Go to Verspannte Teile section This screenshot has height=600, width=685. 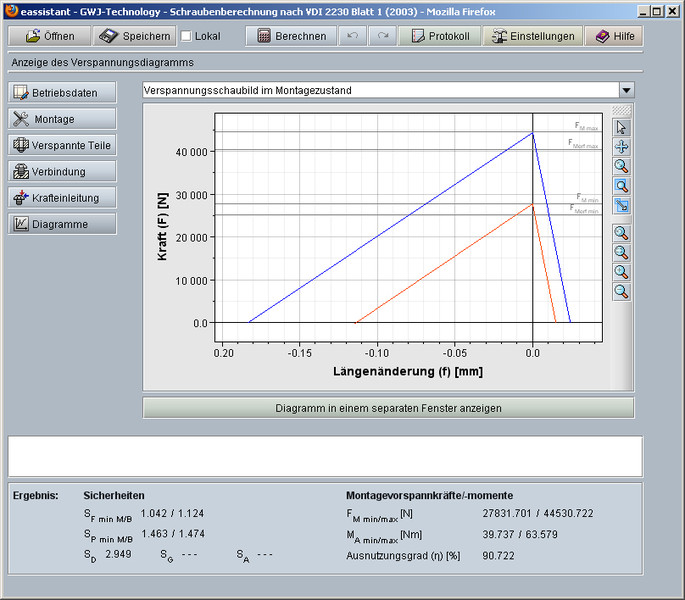62,145
